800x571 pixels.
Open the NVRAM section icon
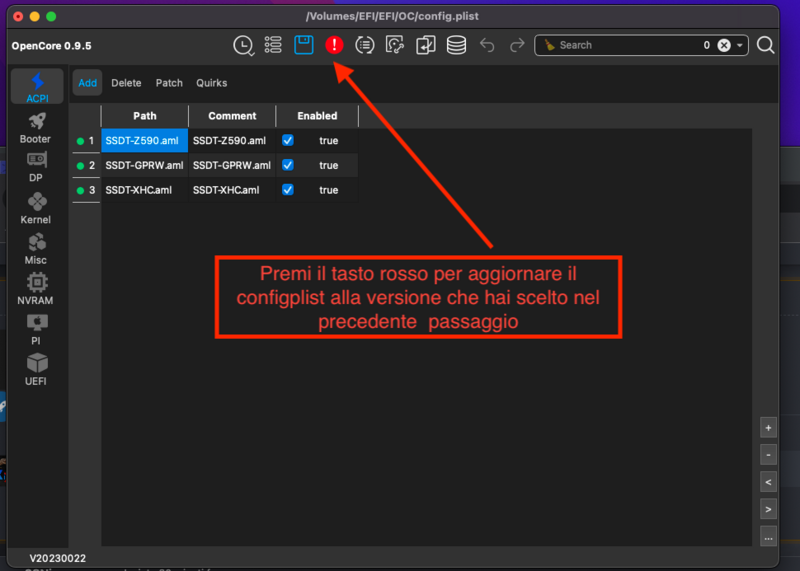click(x=36, y=288)
